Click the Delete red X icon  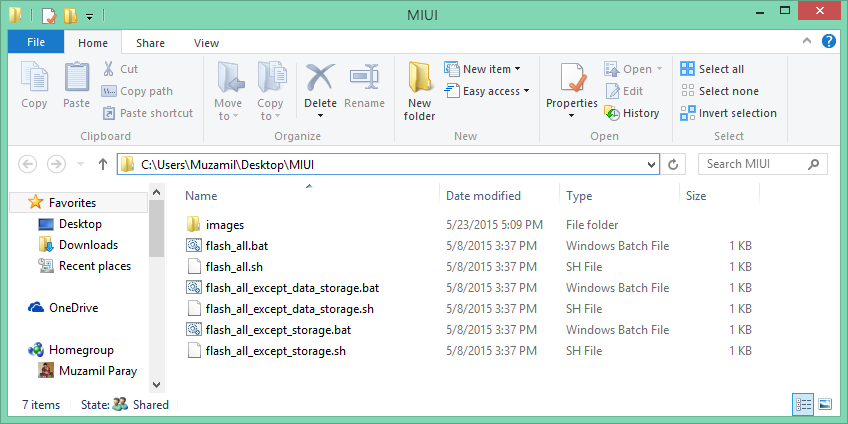click(320, 77)
